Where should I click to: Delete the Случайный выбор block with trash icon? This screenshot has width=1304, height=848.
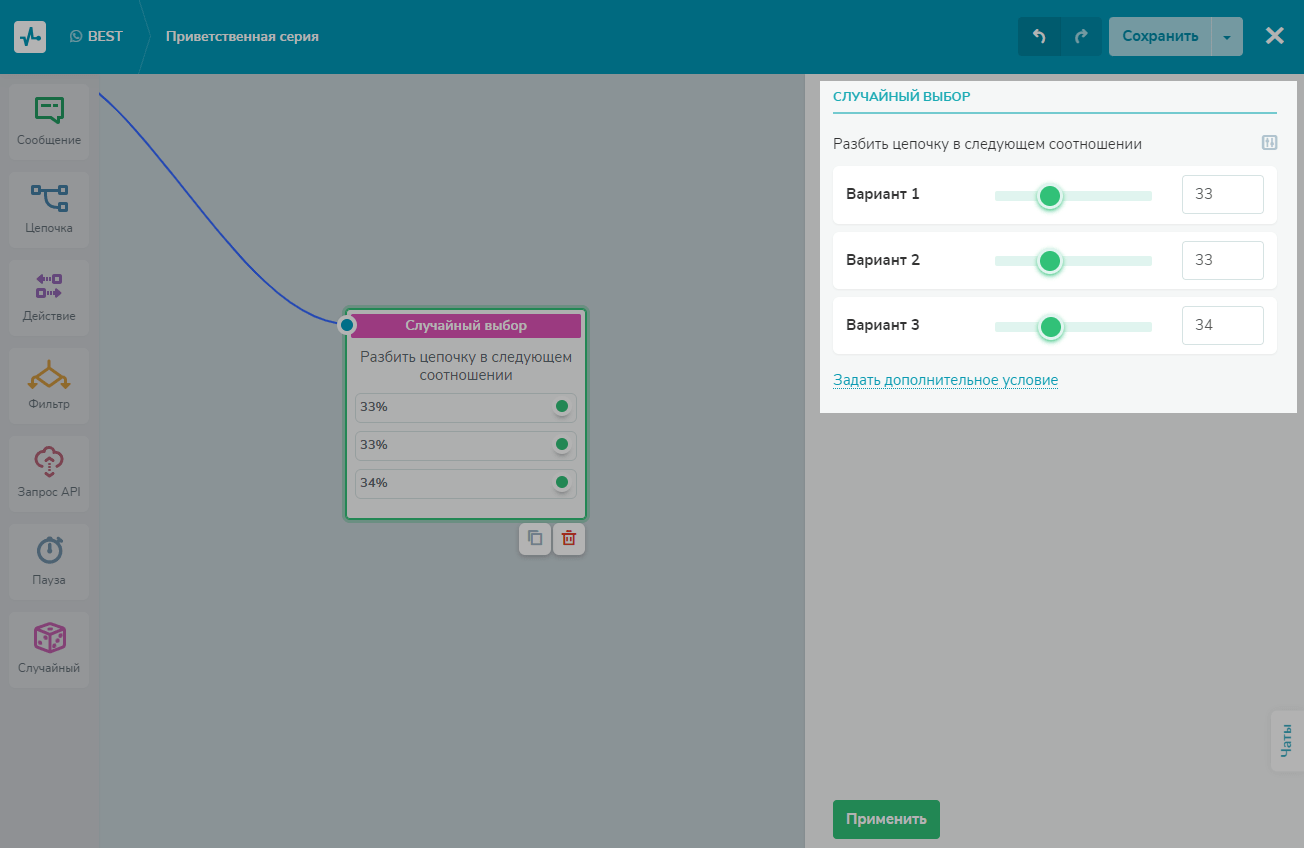[x=569, y=538]
